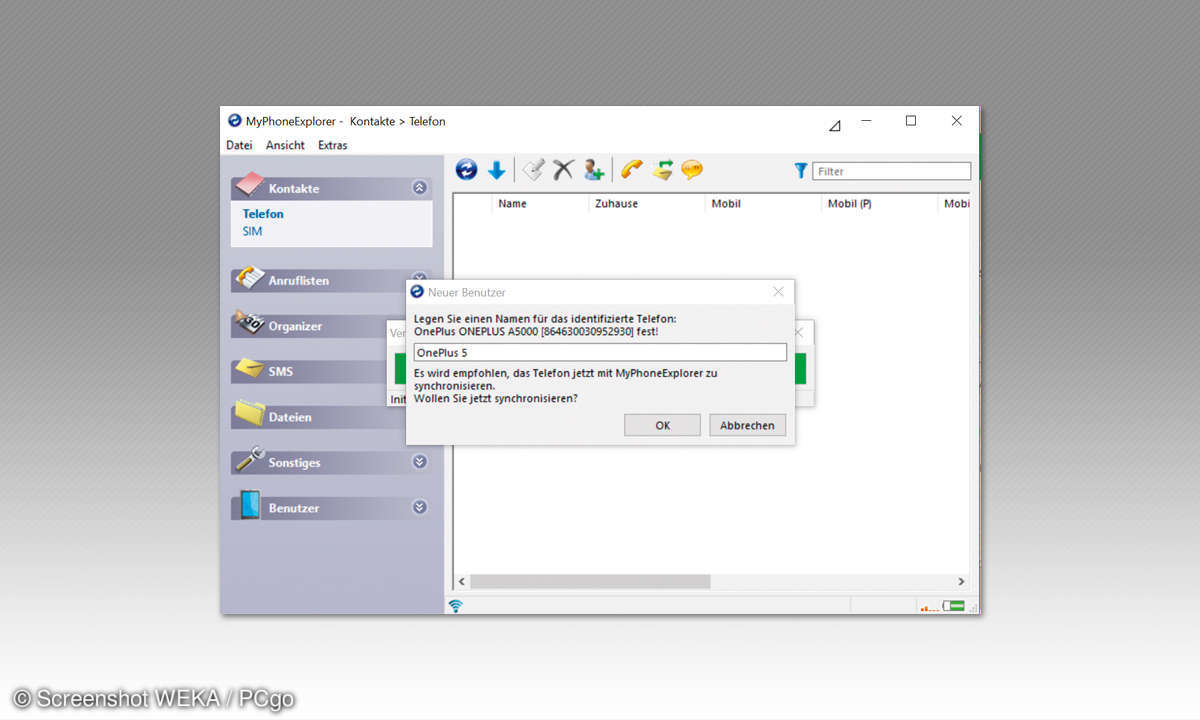Image resolution: width=1200 pixels, height=720 pixels.
Task: Expand the Sonstiges section chevron
Action: [x=420, y=462]
